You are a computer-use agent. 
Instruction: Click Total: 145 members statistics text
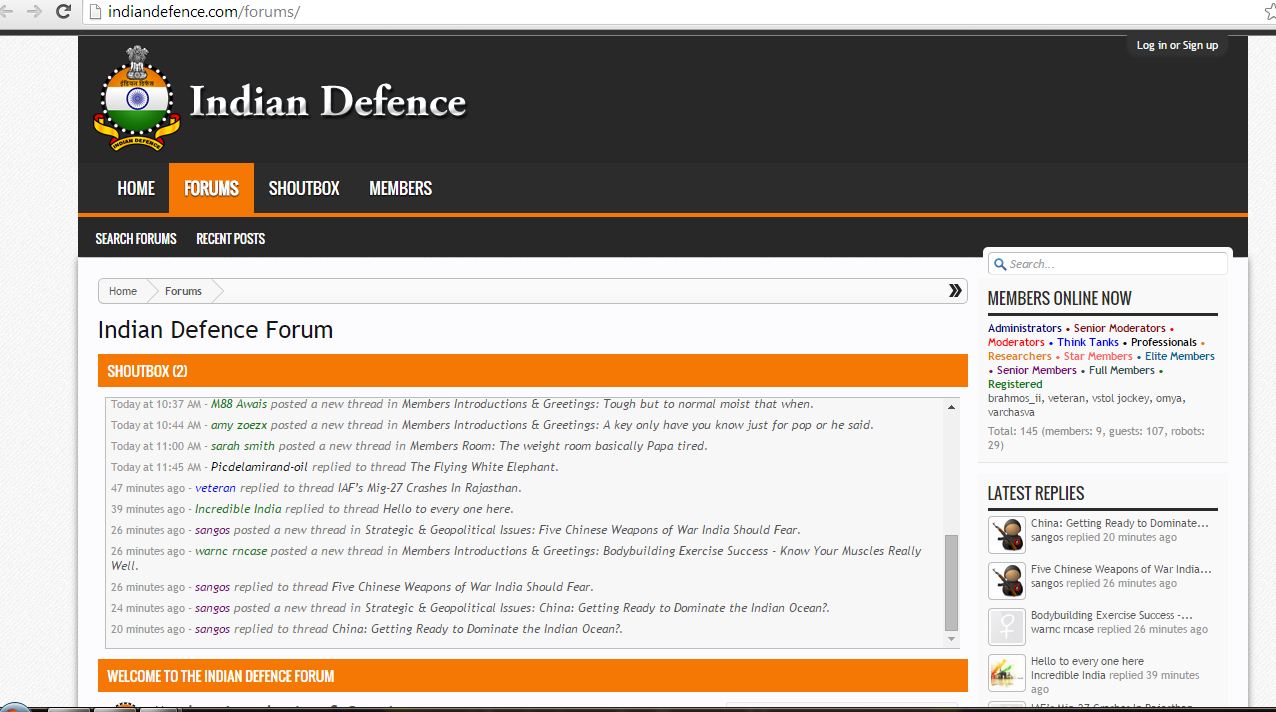click(1096, 438)
